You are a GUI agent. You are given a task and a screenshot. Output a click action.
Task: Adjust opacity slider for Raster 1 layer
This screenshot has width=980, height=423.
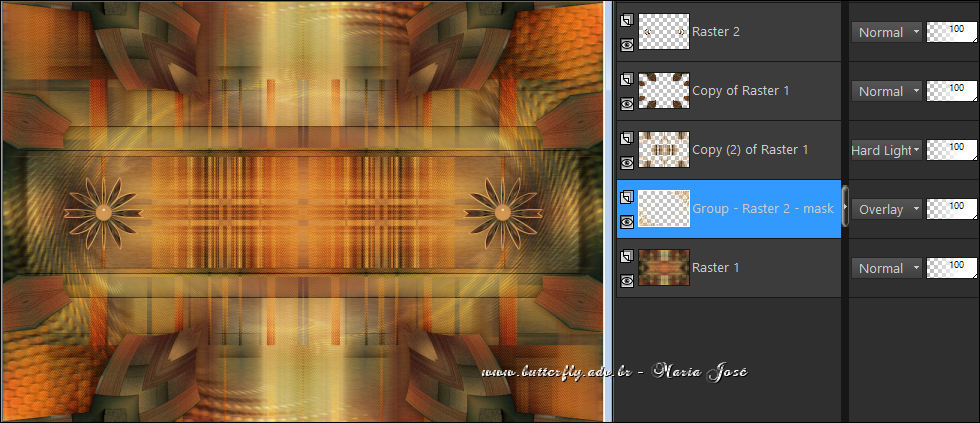(952, 267)
